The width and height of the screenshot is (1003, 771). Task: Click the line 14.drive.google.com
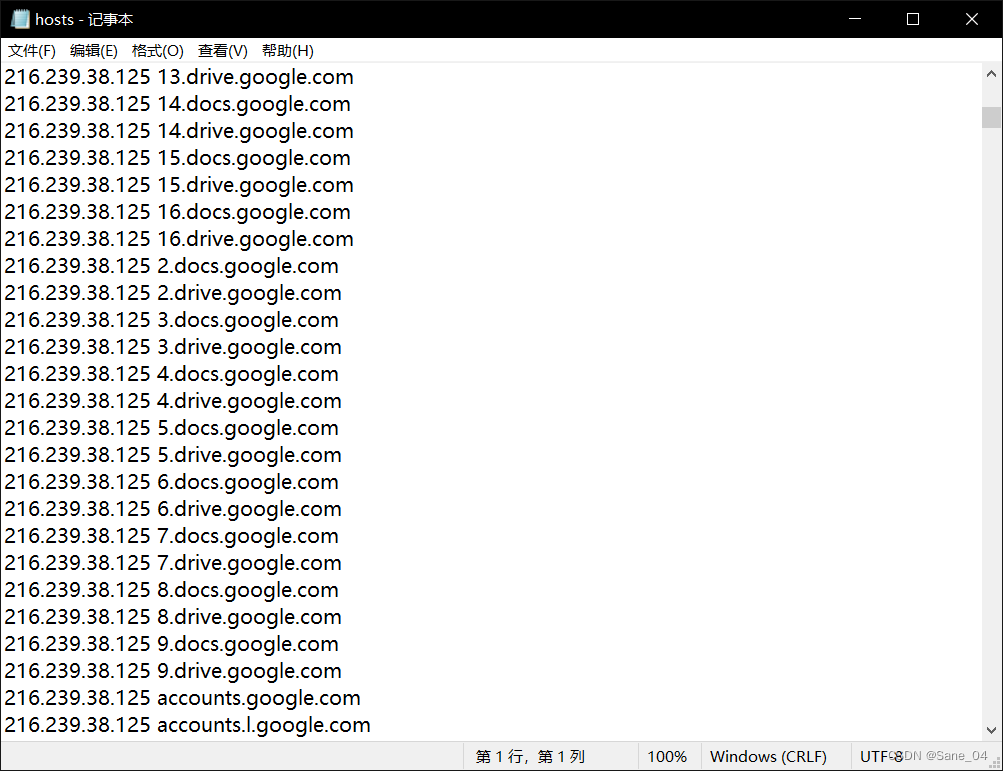pos(179,131)
